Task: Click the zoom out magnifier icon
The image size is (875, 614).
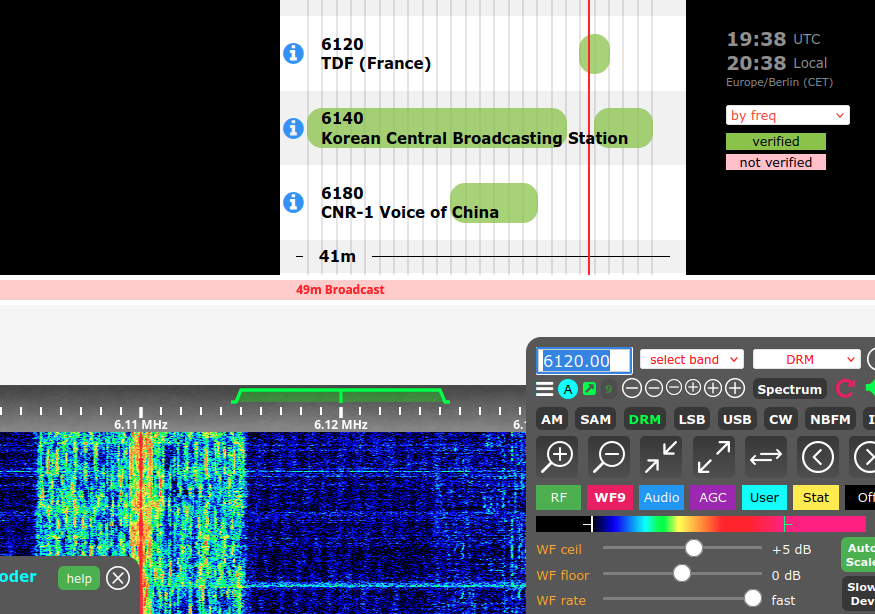Action: [609, 457]
